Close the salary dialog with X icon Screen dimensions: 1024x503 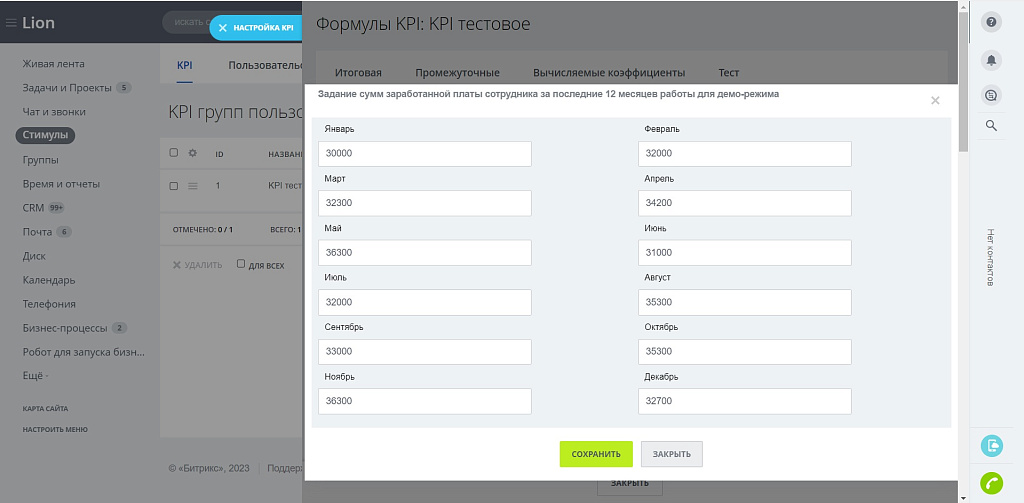[935, 100]
